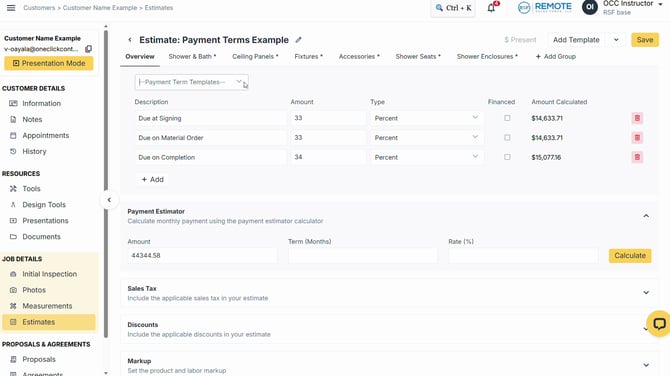The width and height of the screenshot is (670, 376).
Task: Switch to the Shower Seats tab
Action: click(x=418, y=56)
